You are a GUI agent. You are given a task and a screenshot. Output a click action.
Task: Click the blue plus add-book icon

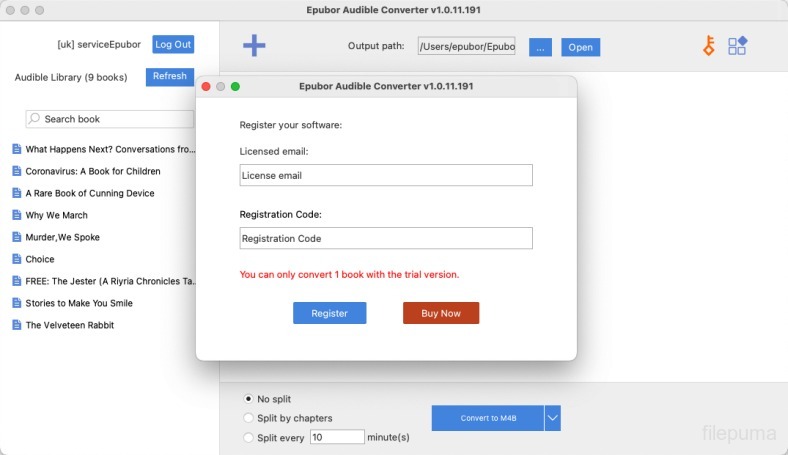pos(254,46)
